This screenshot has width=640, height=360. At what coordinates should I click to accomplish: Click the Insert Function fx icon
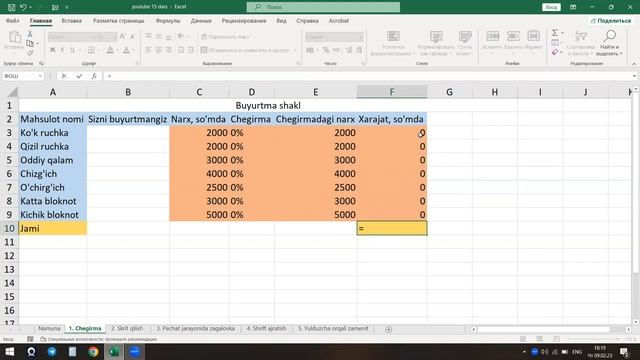tap(94, 76)
